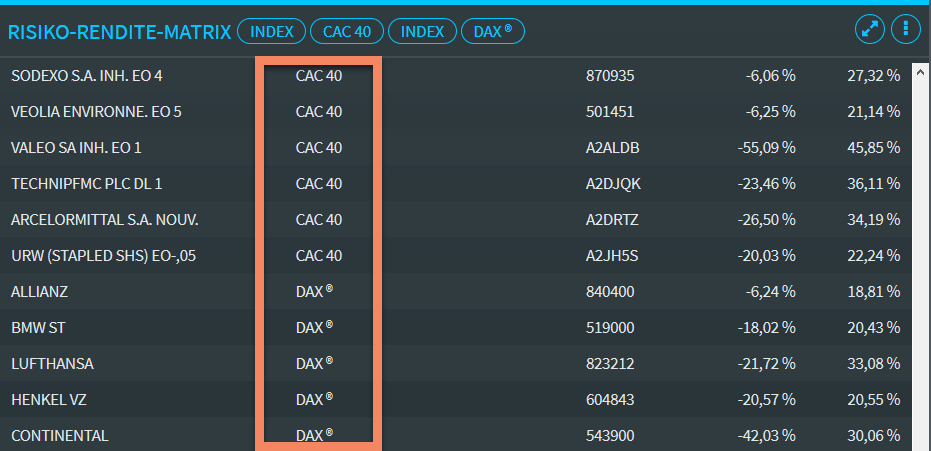Click the CONTINENTAL stock name

tap(59, 436)
